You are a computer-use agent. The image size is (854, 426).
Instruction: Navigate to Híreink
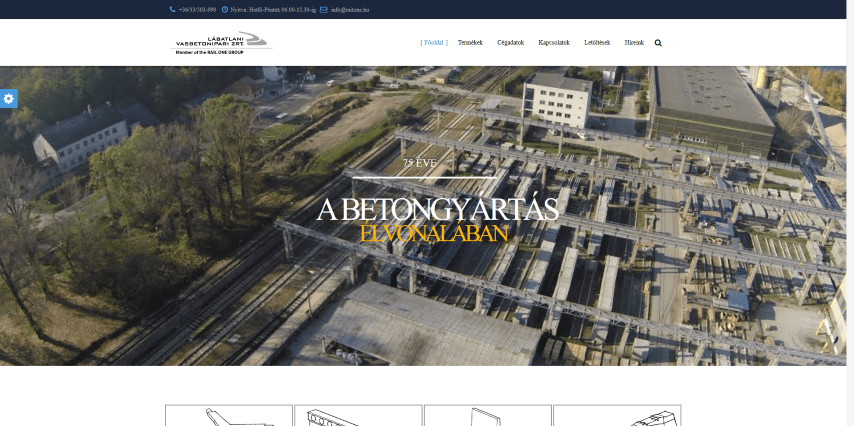(634, 43)
